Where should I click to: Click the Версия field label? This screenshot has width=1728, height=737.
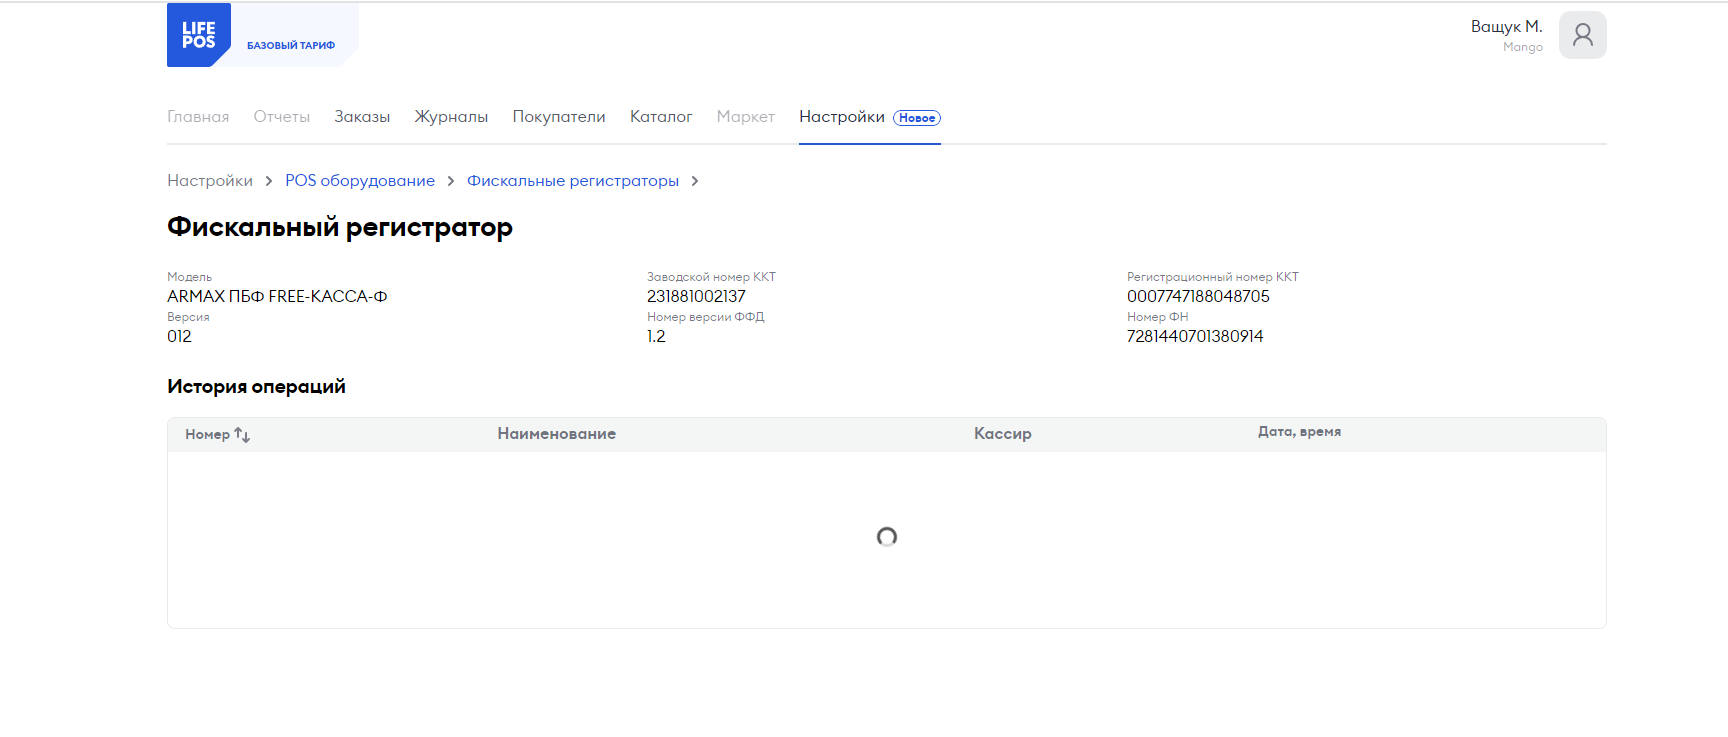pyautogui.click(x=188, y=317)
